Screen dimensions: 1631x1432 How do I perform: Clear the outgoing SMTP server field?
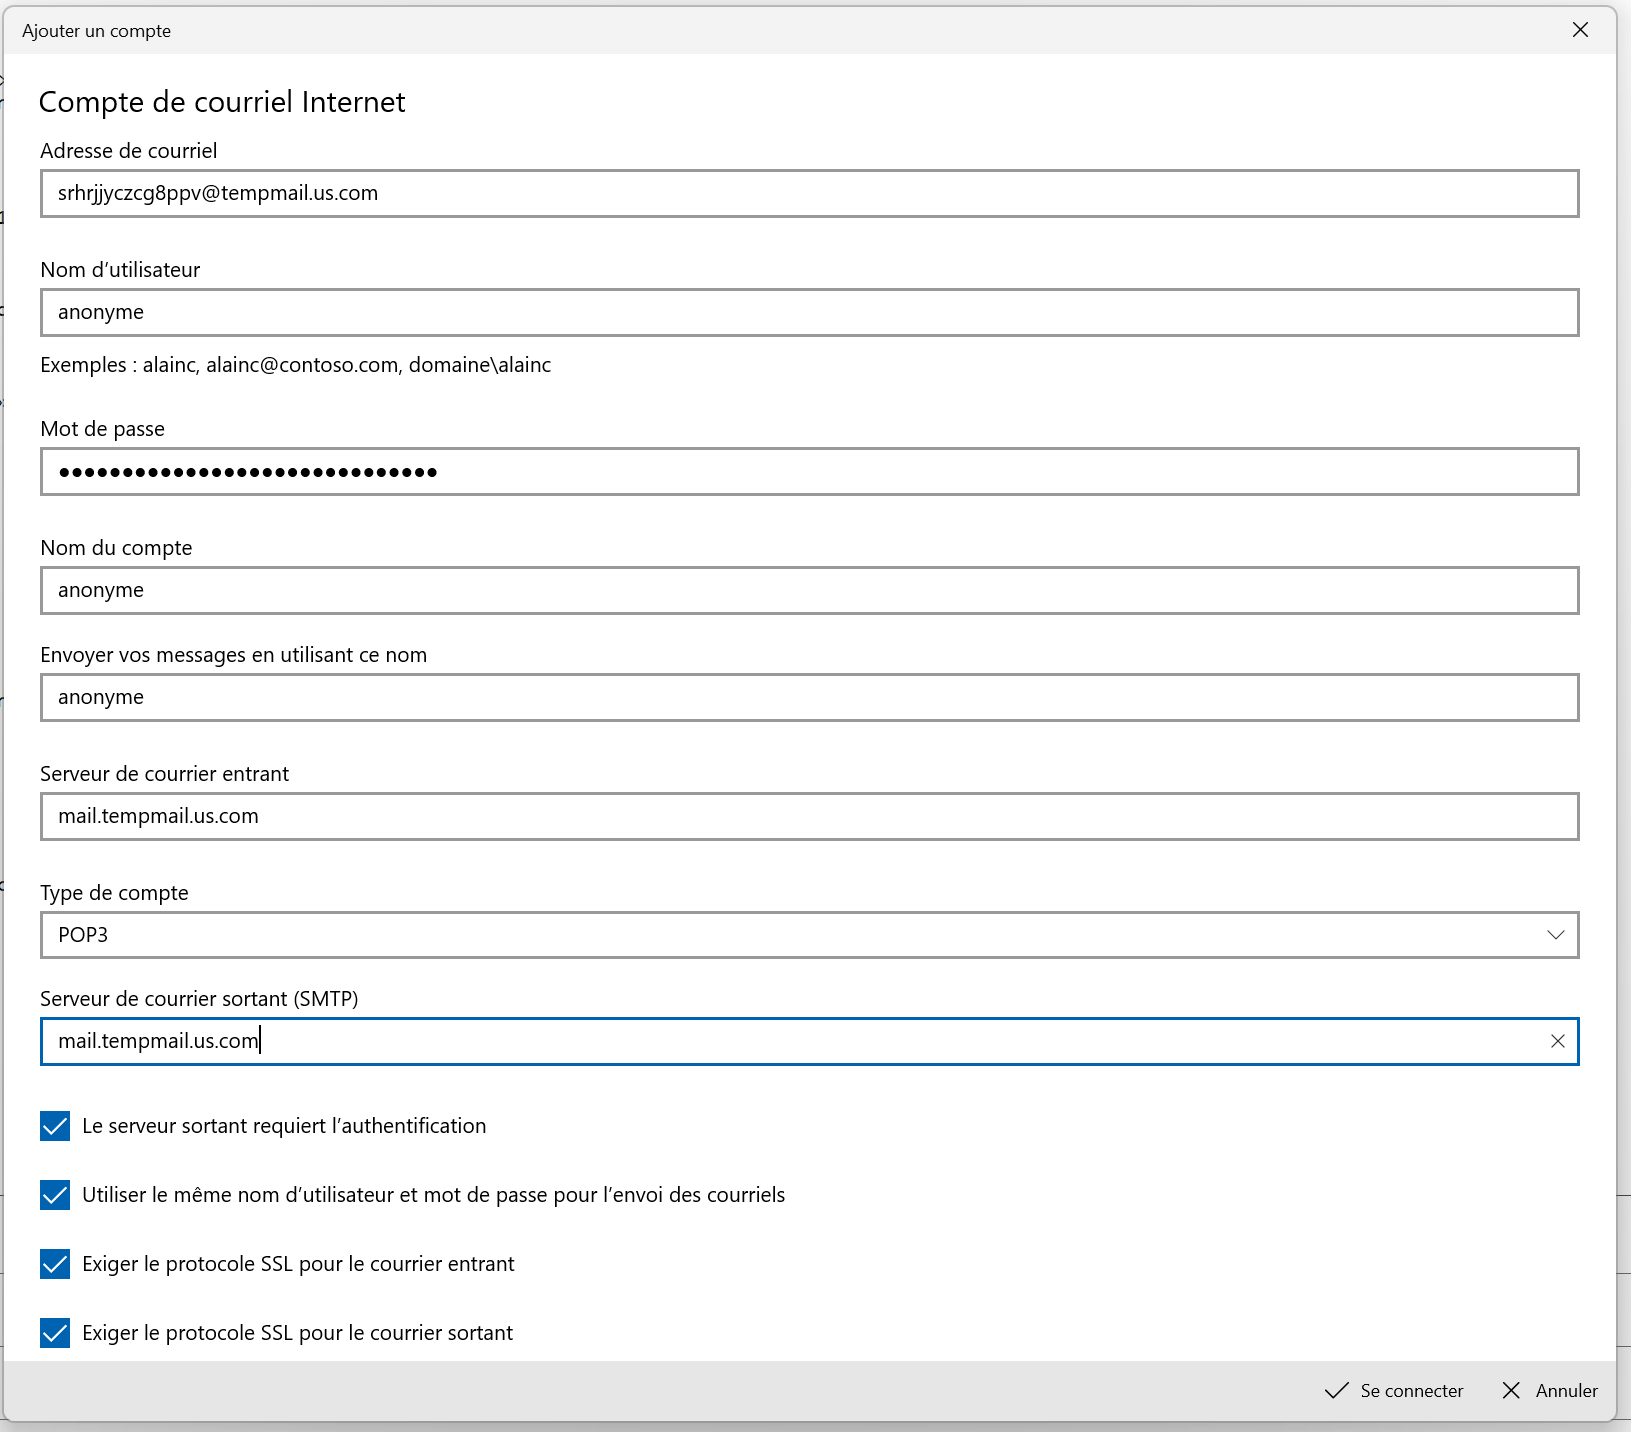click(x=1557, y=1041)
